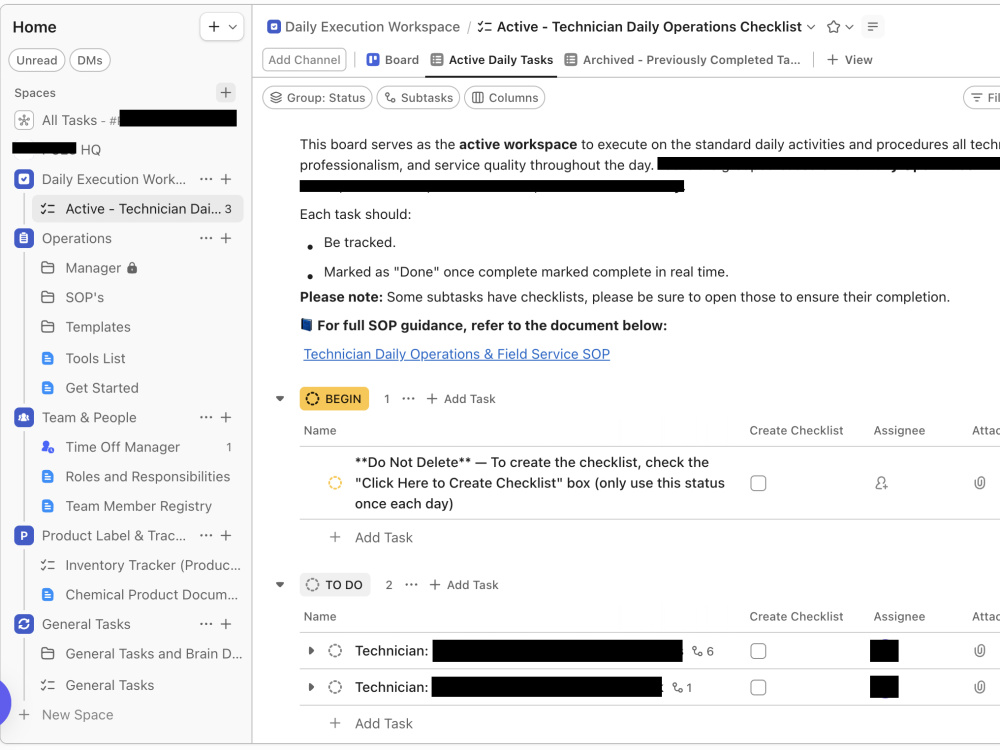Open dropdown next to favorite star
Viewport: 1000px width, 750px height.
[x=849, y=27]
